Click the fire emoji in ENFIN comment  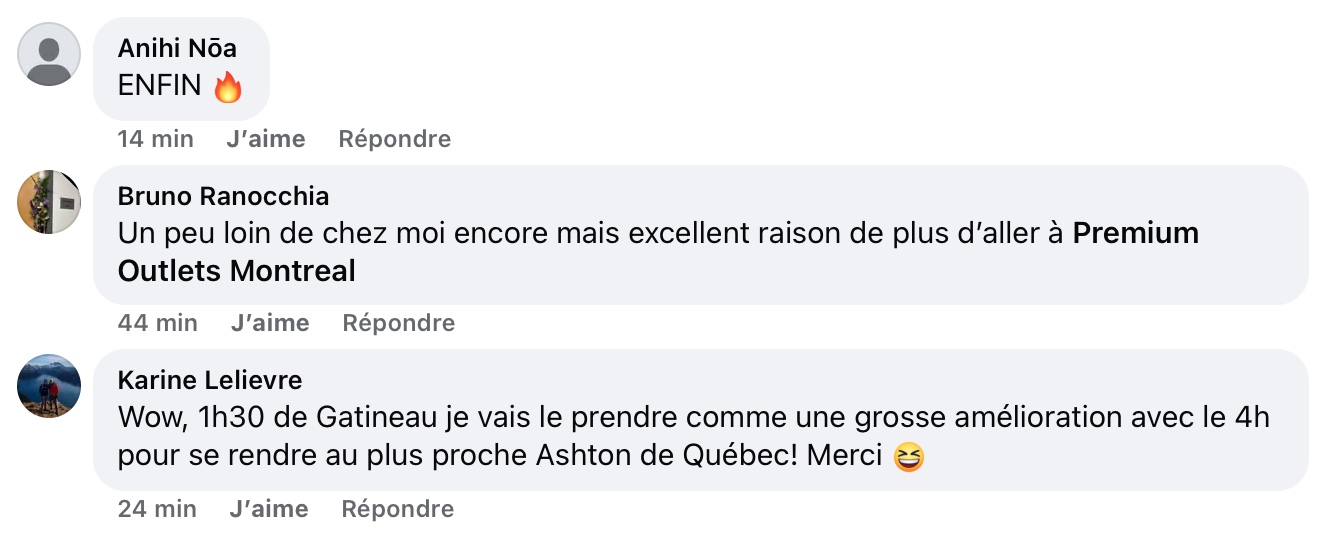pyautogui.click(x=228, y=88)
